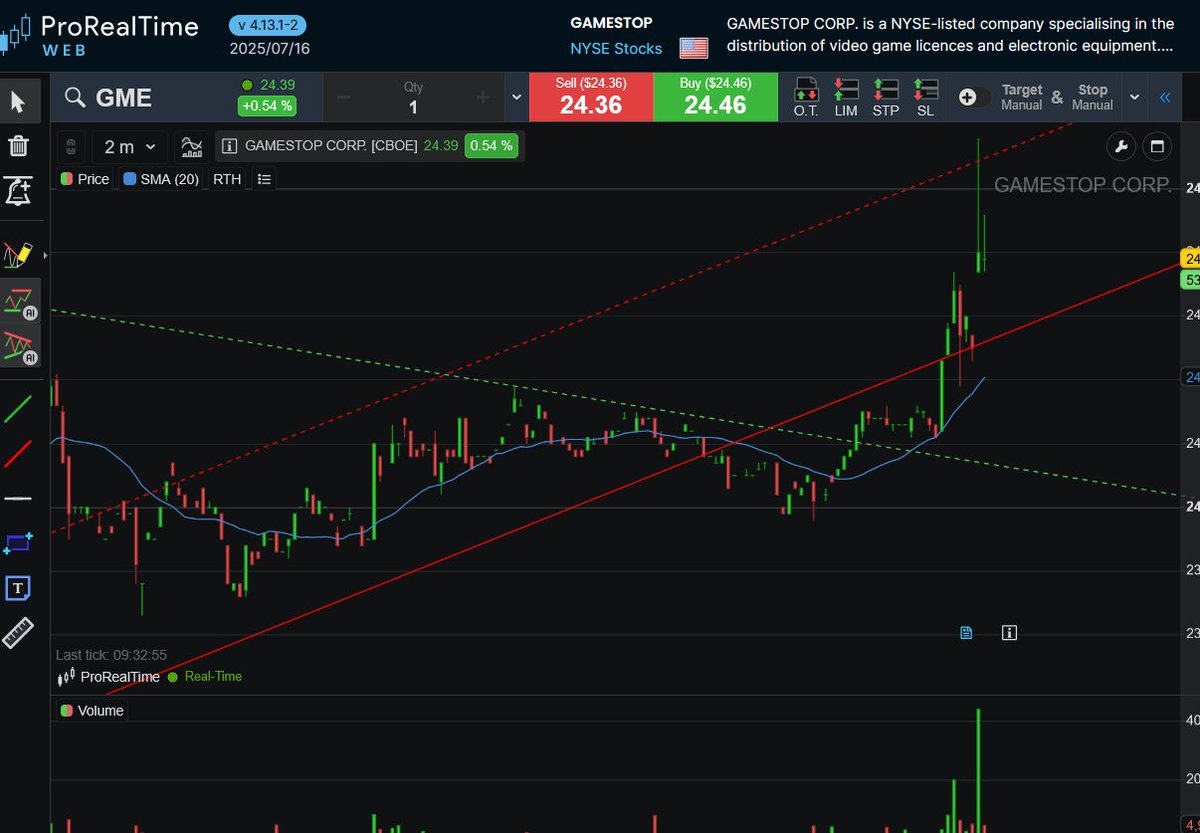Toggle the RTH regular trading hours button
Image resolution: width=1200 pixels, height=833 pixels.
(227, 179)
